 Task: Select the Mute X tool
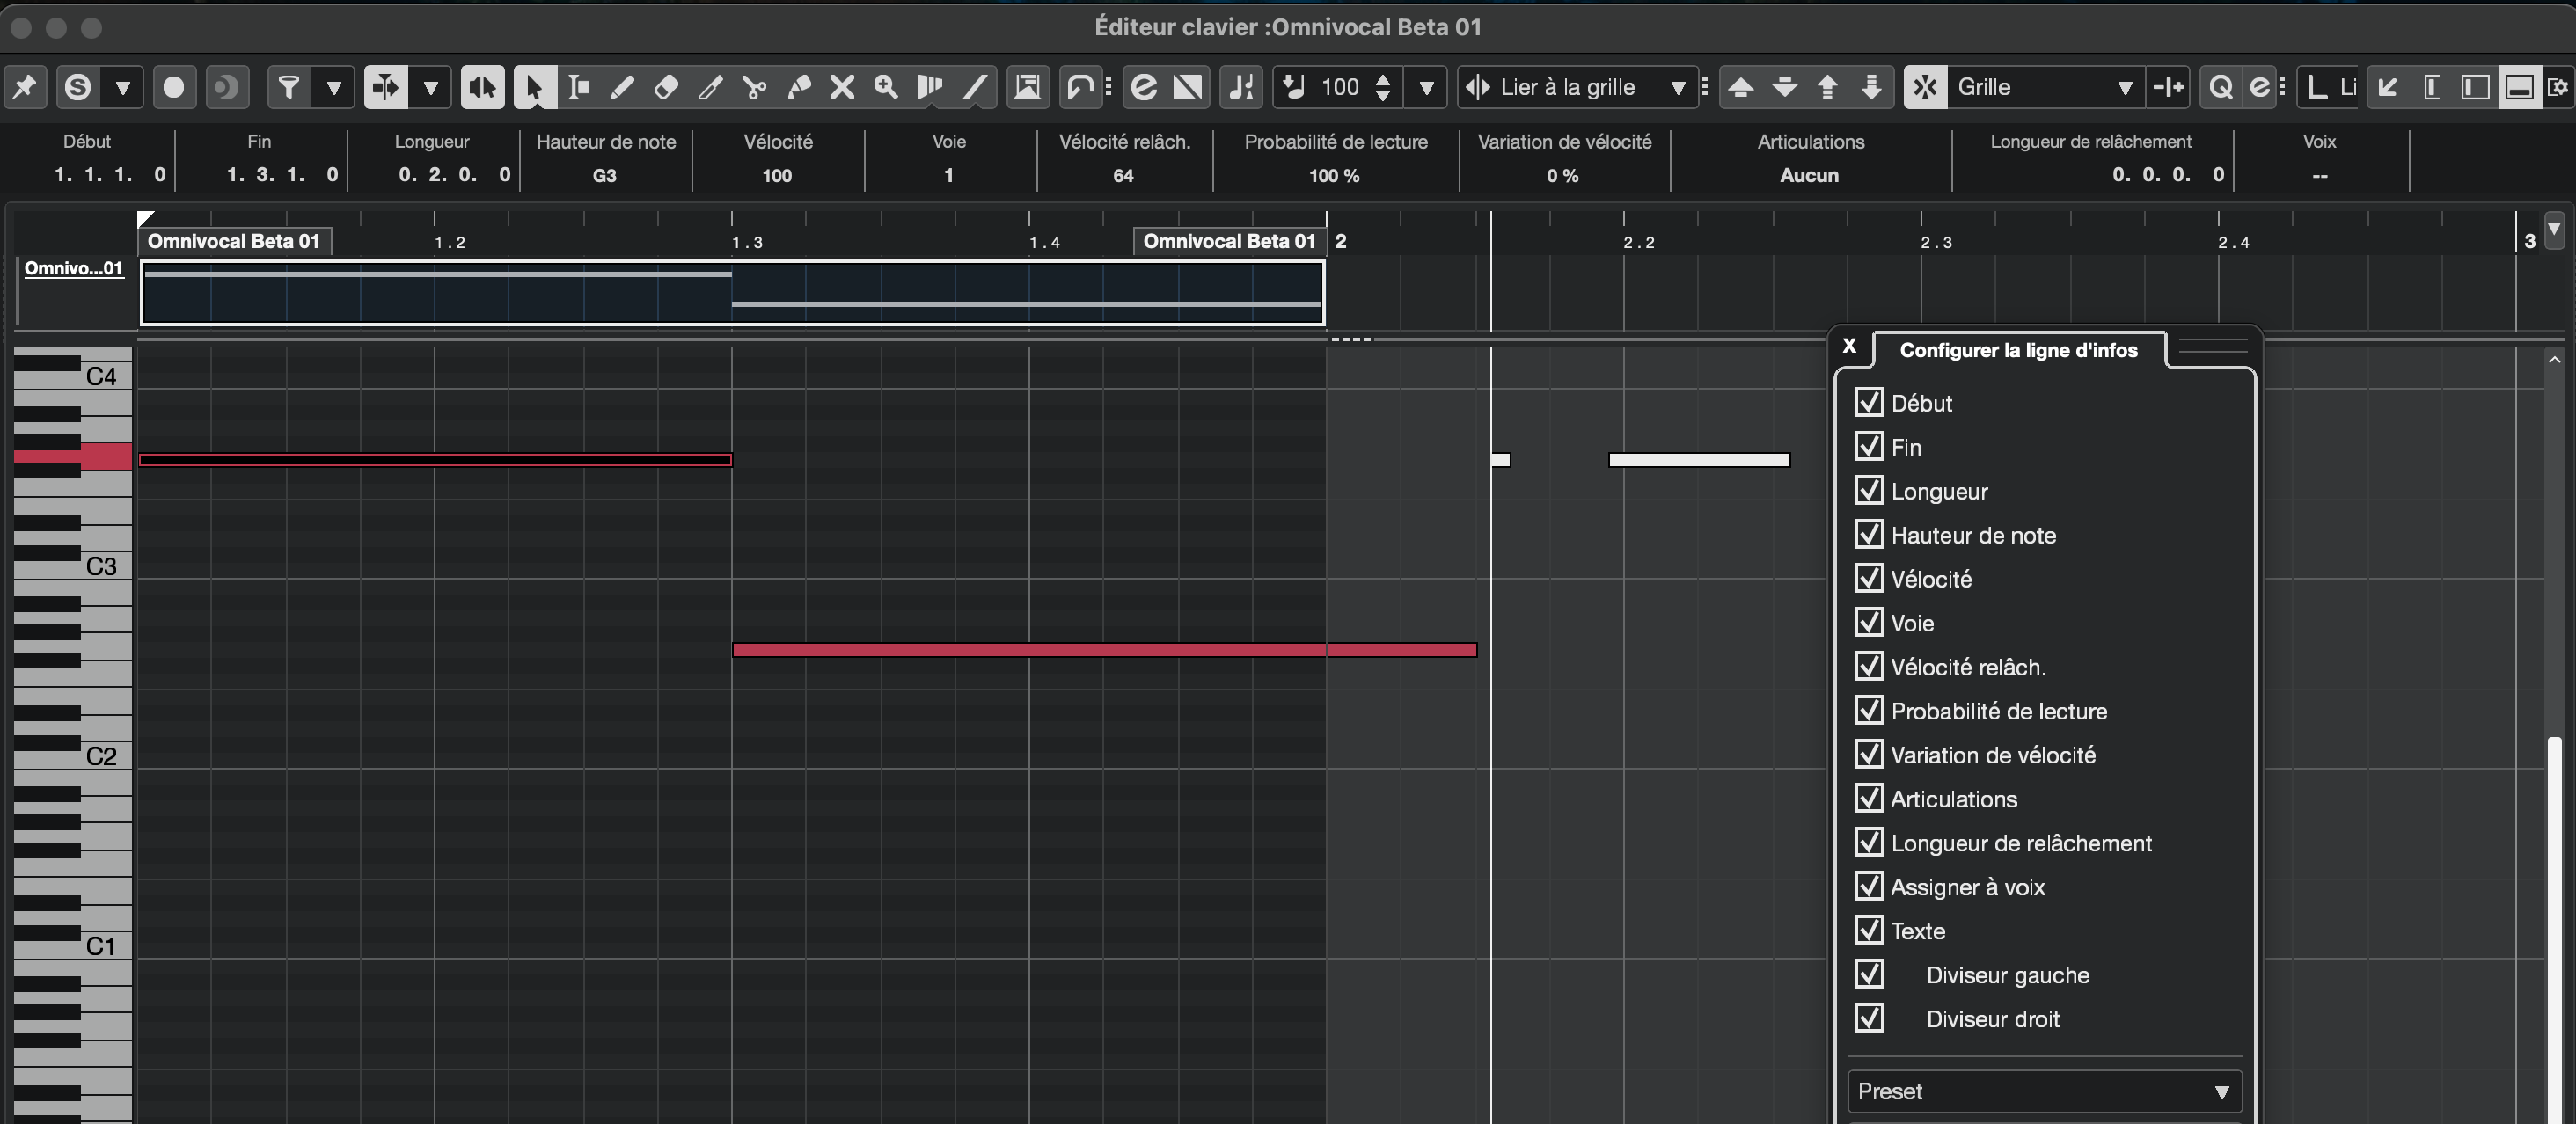842,88
